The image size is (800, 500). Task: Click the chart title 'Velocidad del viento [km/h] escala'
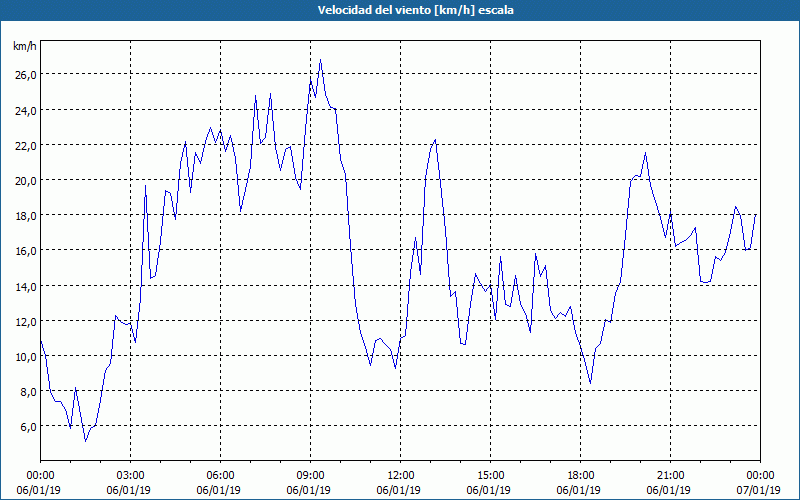tap(415, 10)
